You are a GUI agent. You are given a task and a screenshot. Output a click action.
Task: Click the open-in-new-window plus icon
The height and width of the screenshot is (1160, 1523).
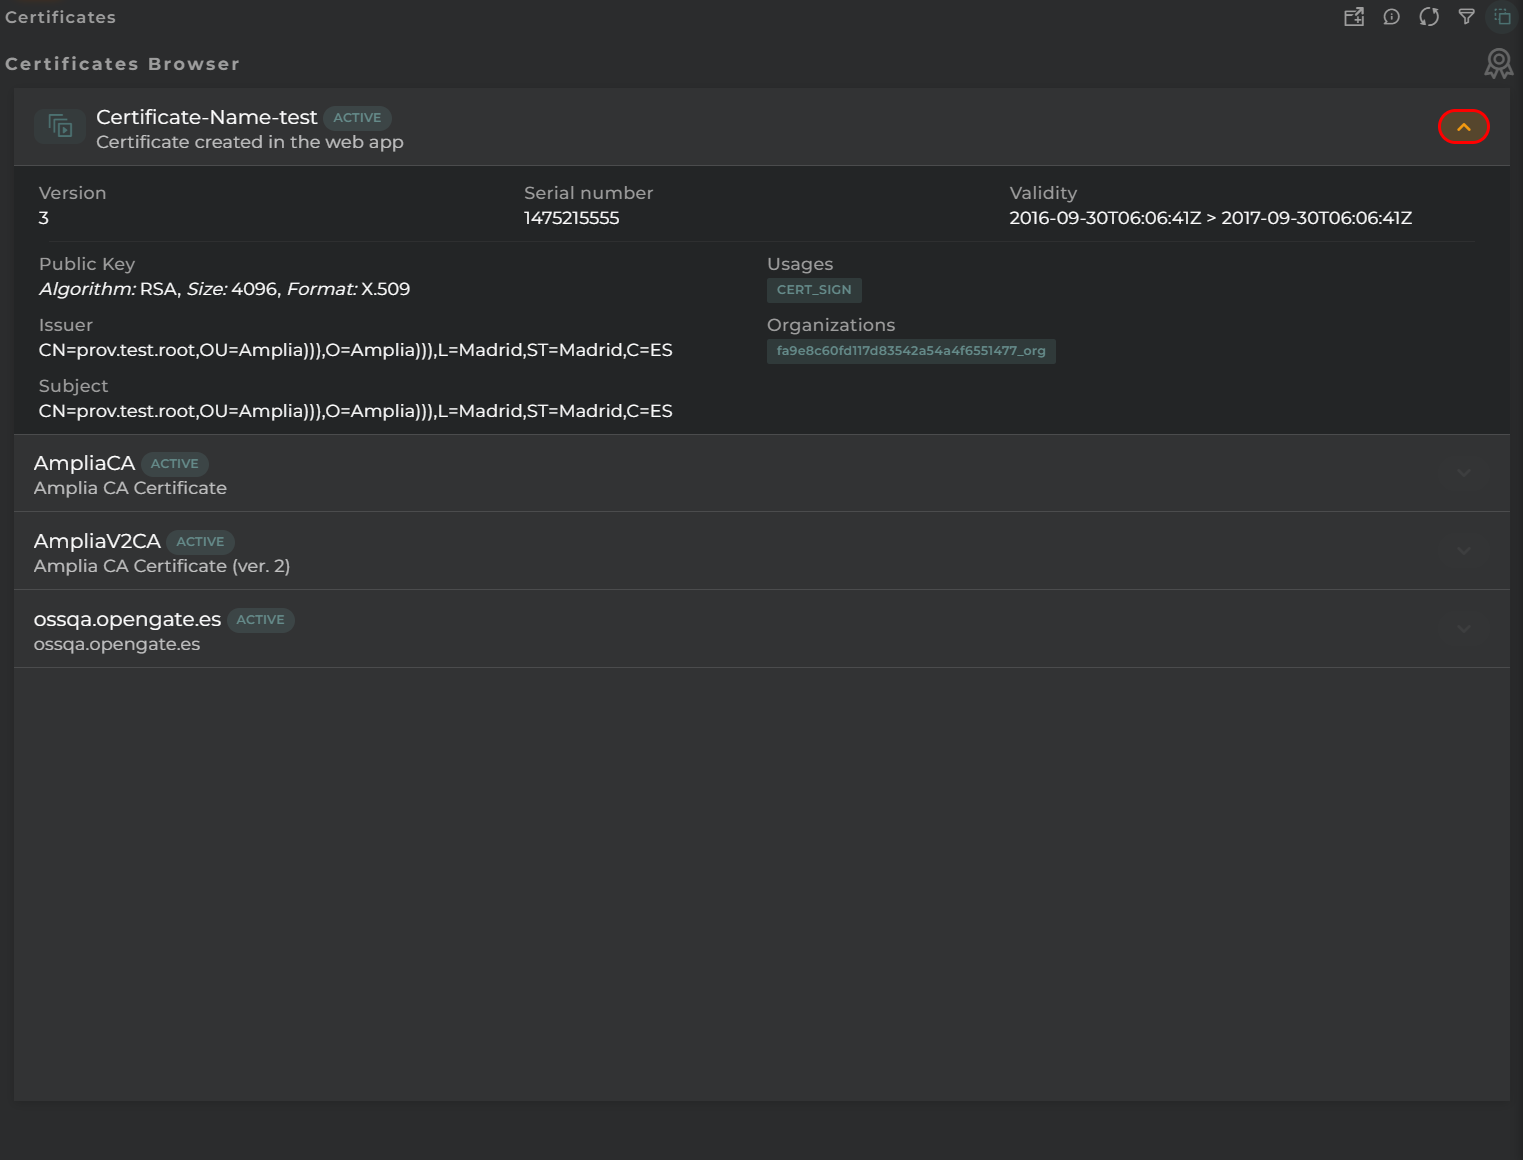[x=1354, y=17]
